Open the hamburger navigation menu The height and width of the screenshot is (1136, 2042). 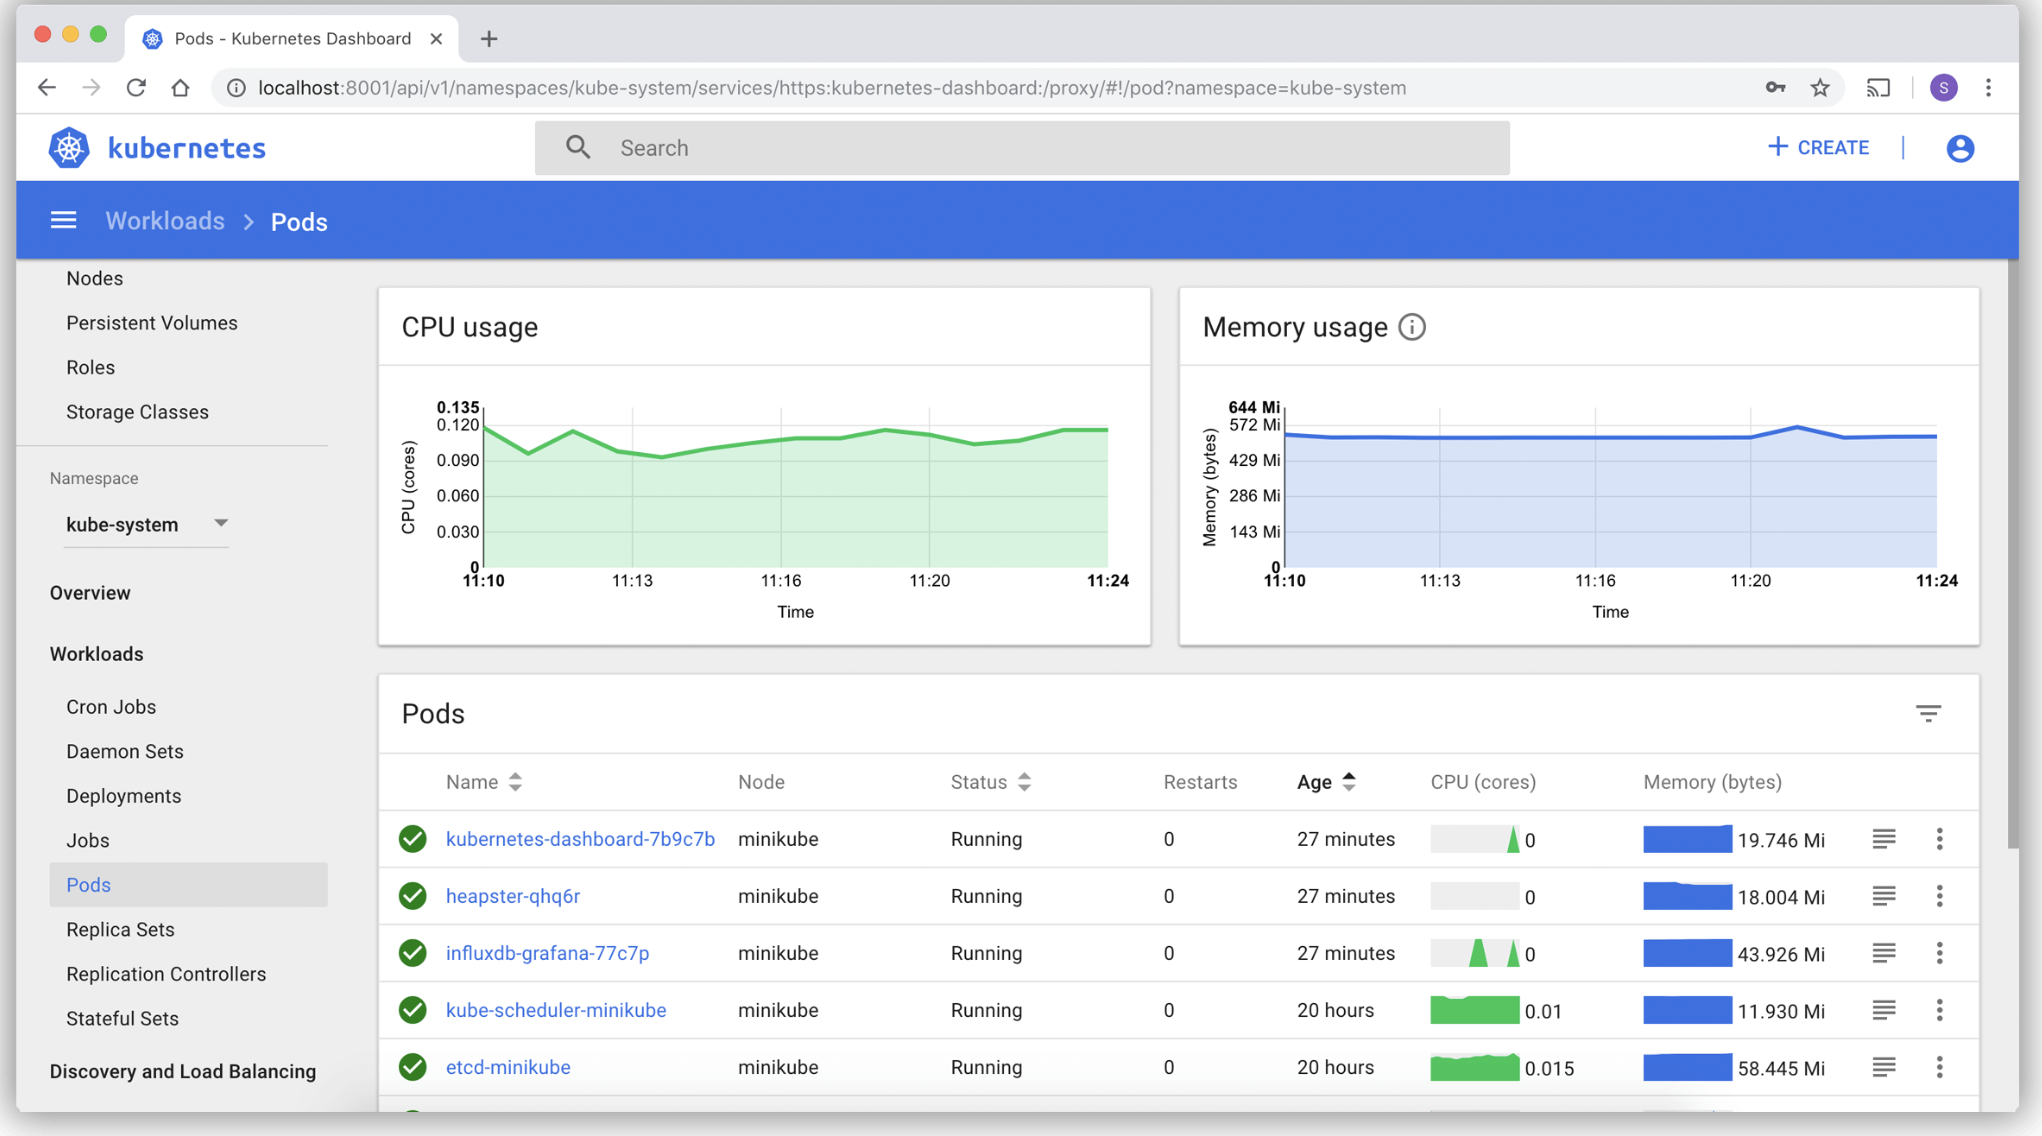pyautogui.click(x=63, y=221)
